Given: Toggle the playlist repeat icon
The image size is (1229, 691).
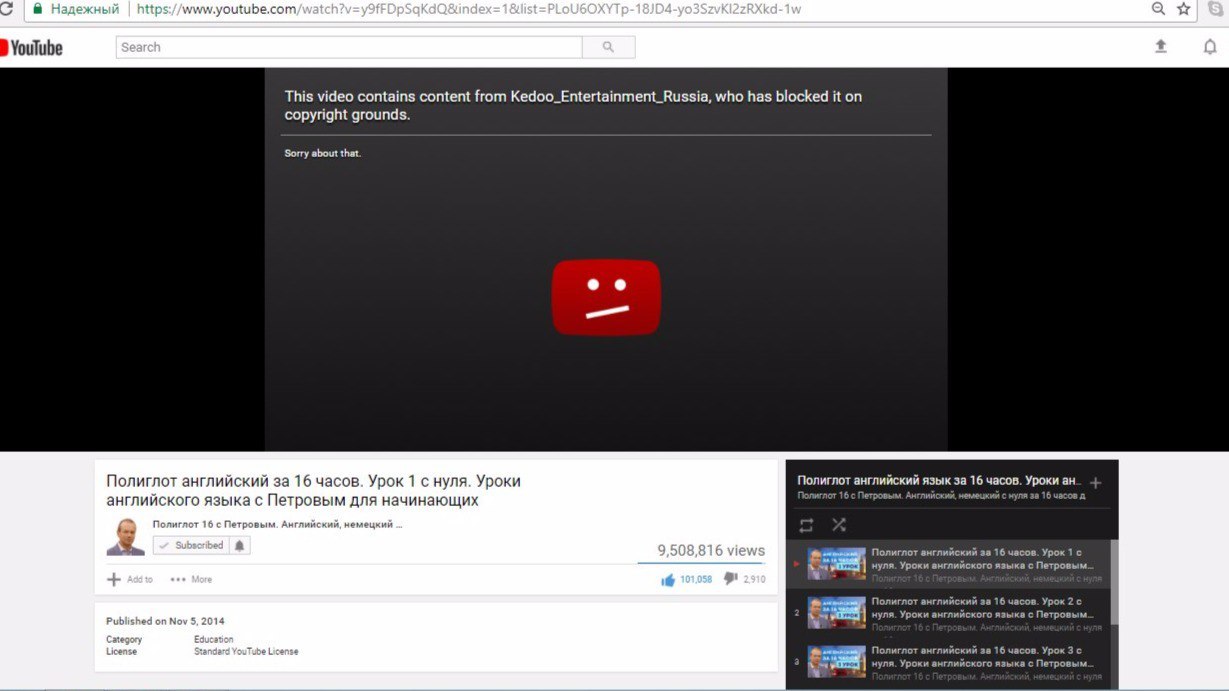Looking at the screenshot, I should (806, 525).
